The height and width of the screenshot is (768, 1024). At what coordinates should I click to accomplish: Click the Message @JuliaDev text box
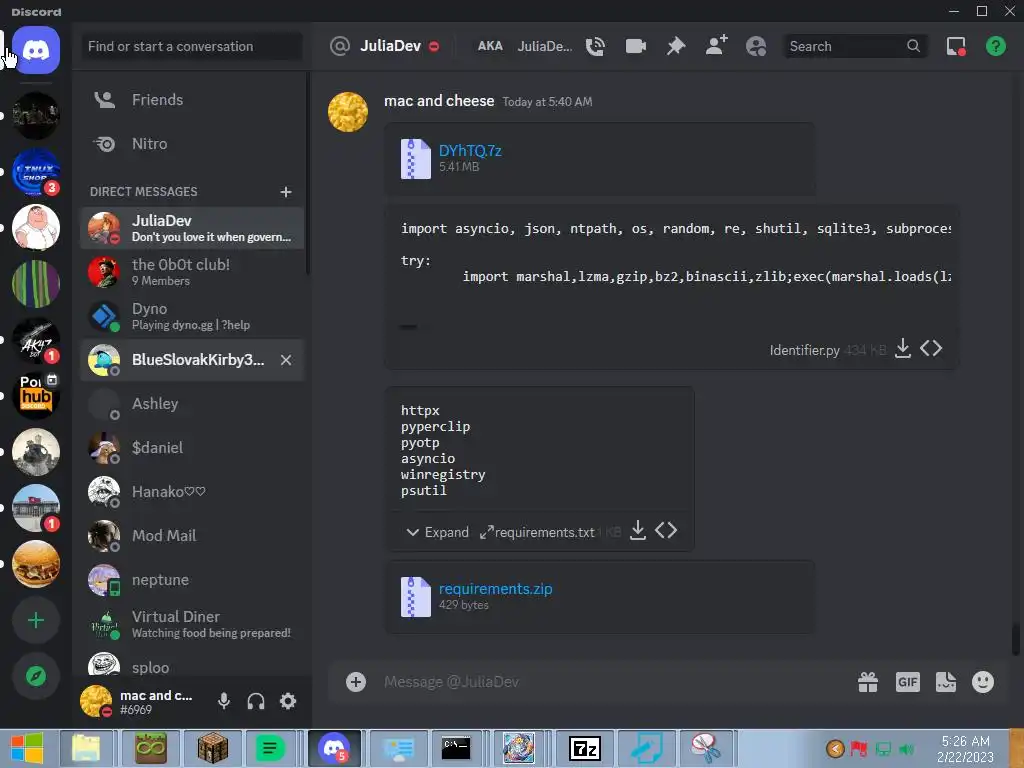(x=614, y=682)
